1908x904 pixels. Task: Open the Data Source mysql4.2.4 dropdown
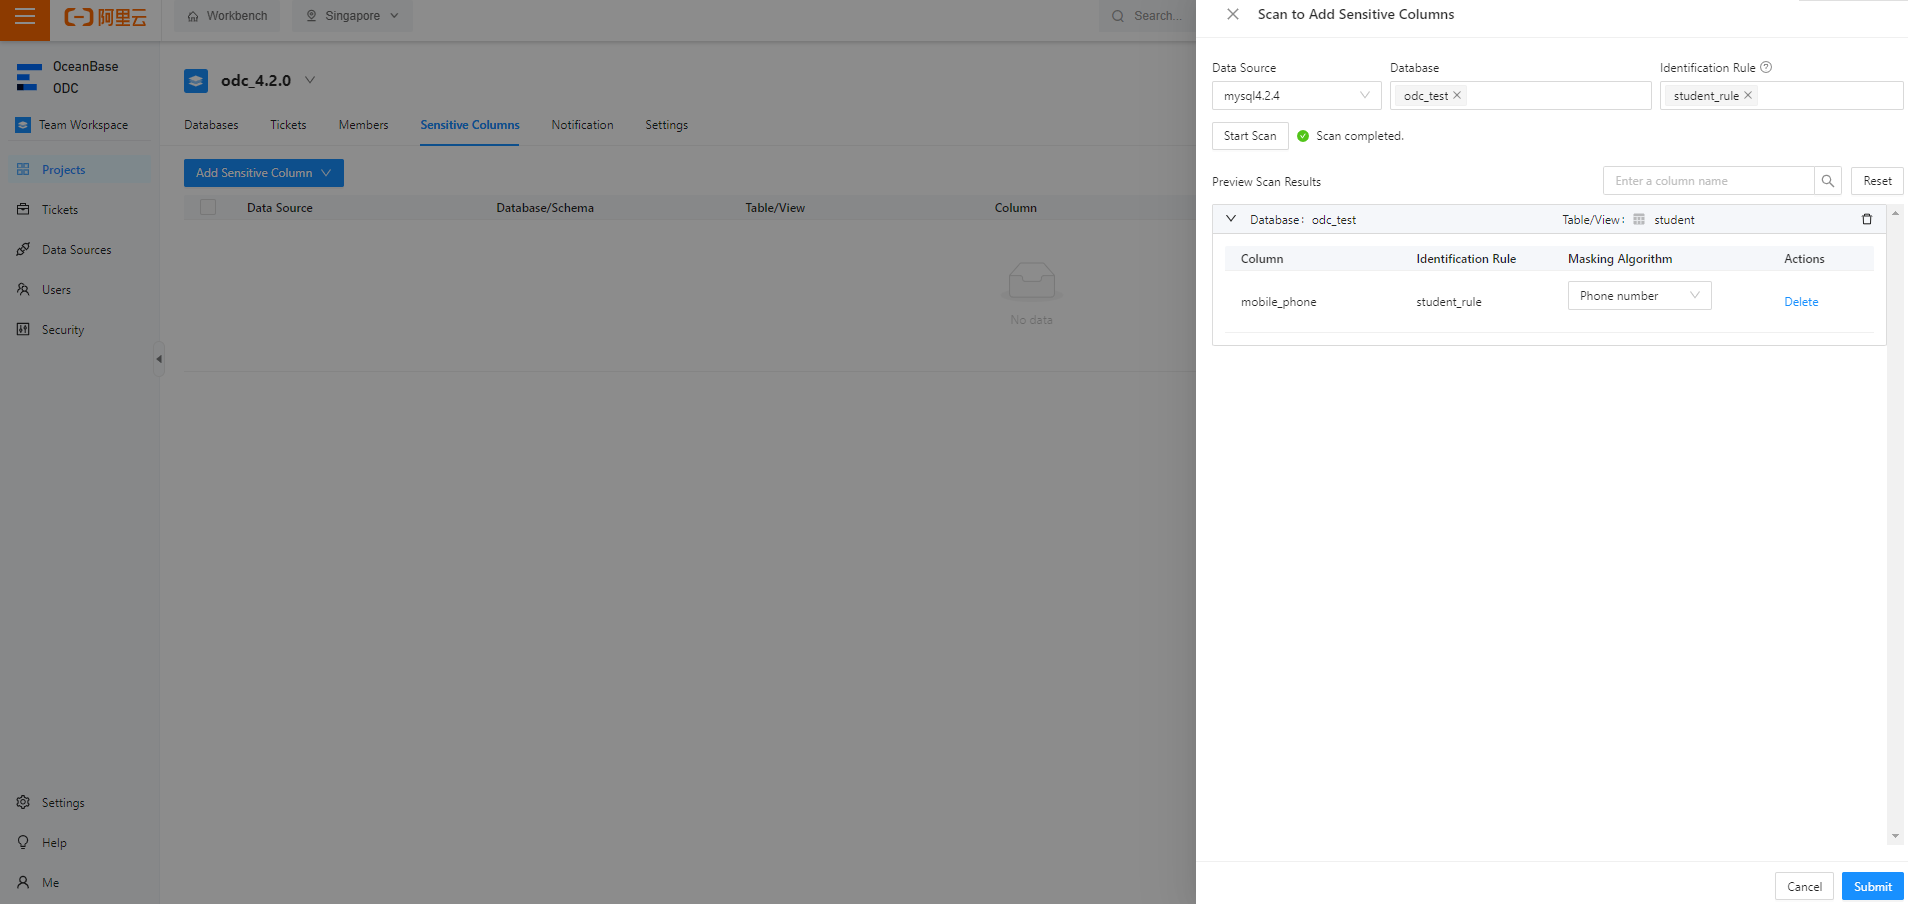[1296, 95]
